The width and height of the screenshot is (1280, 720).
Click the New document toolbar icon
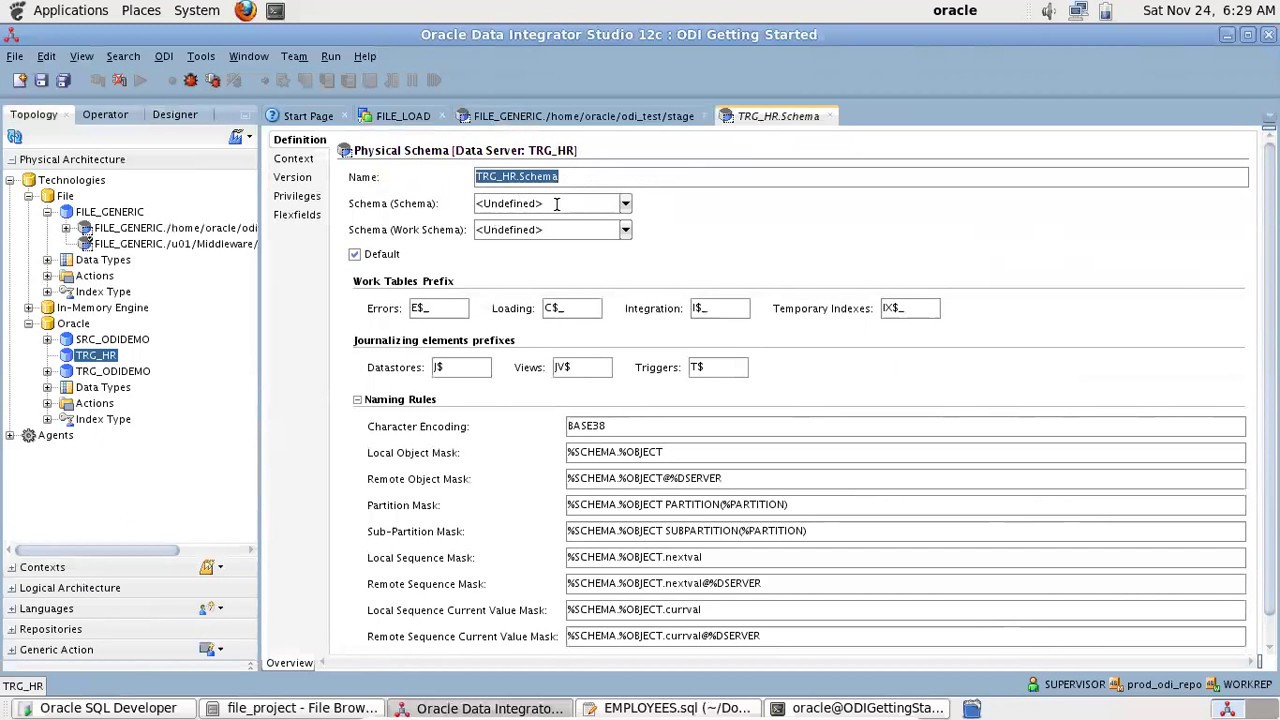(x=19, y=80)
